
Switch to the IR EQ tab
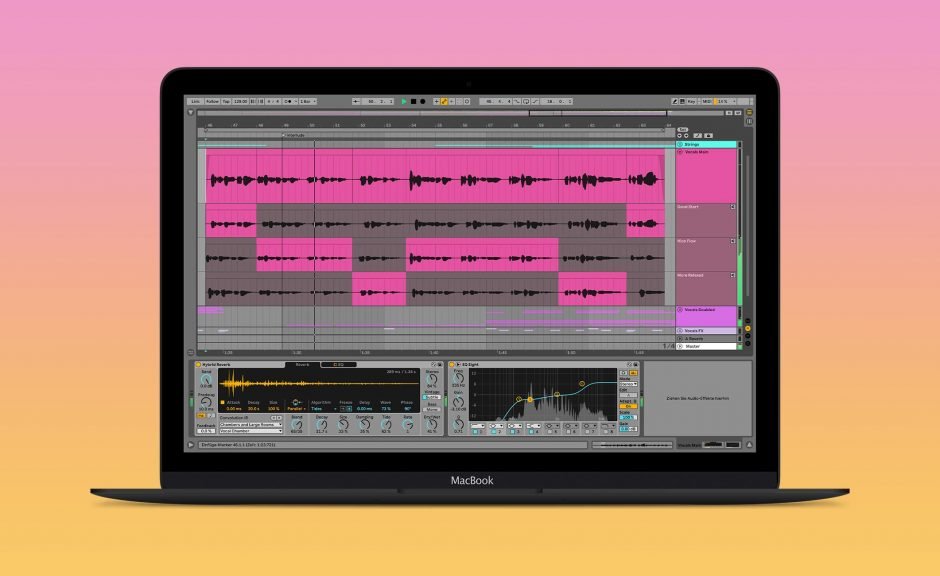[x=340, y=365]
